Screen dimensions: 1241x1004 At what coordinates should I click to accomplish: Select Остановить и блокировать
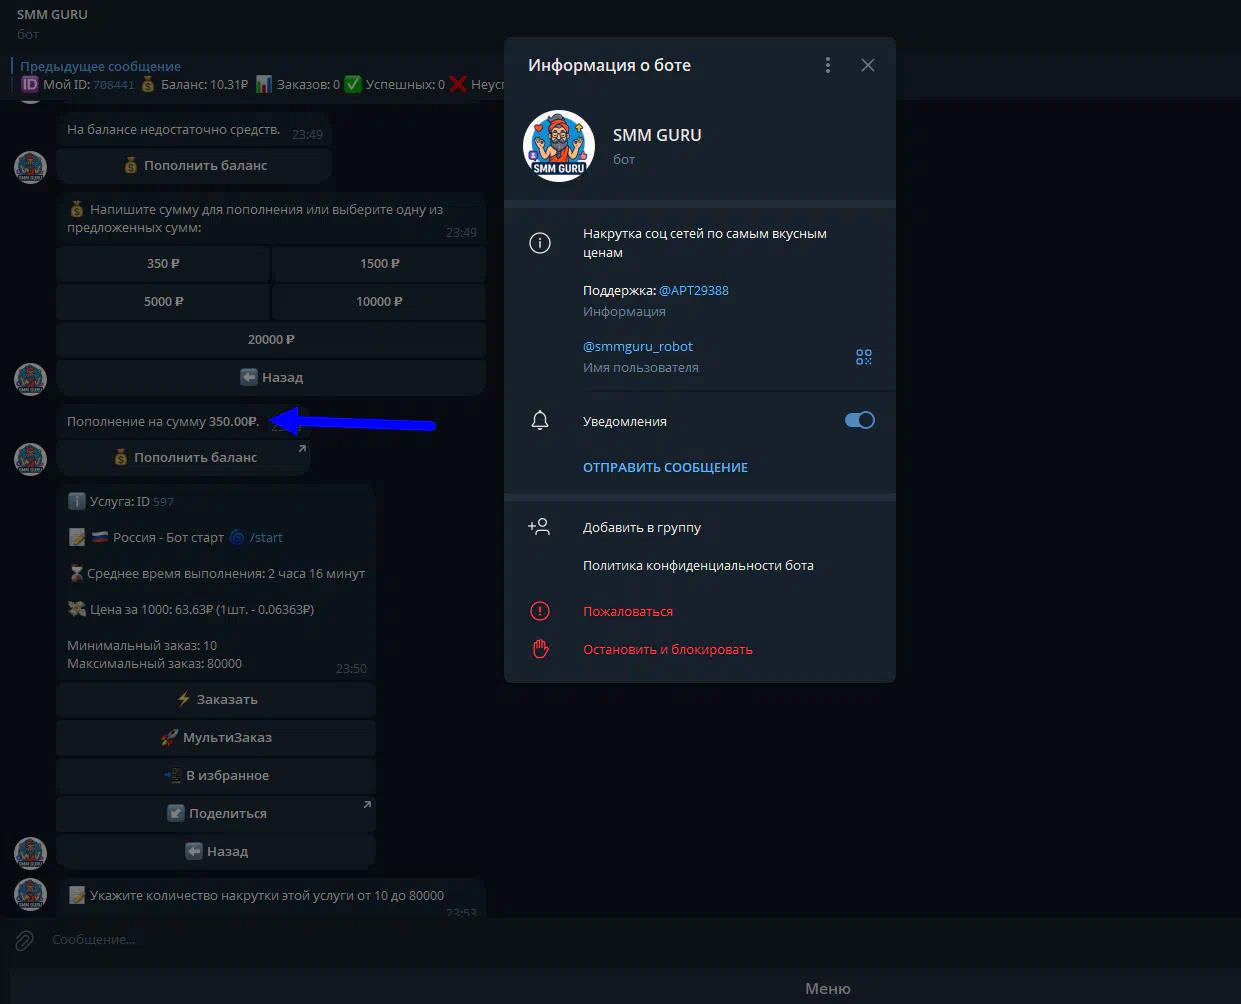point(668,649)
